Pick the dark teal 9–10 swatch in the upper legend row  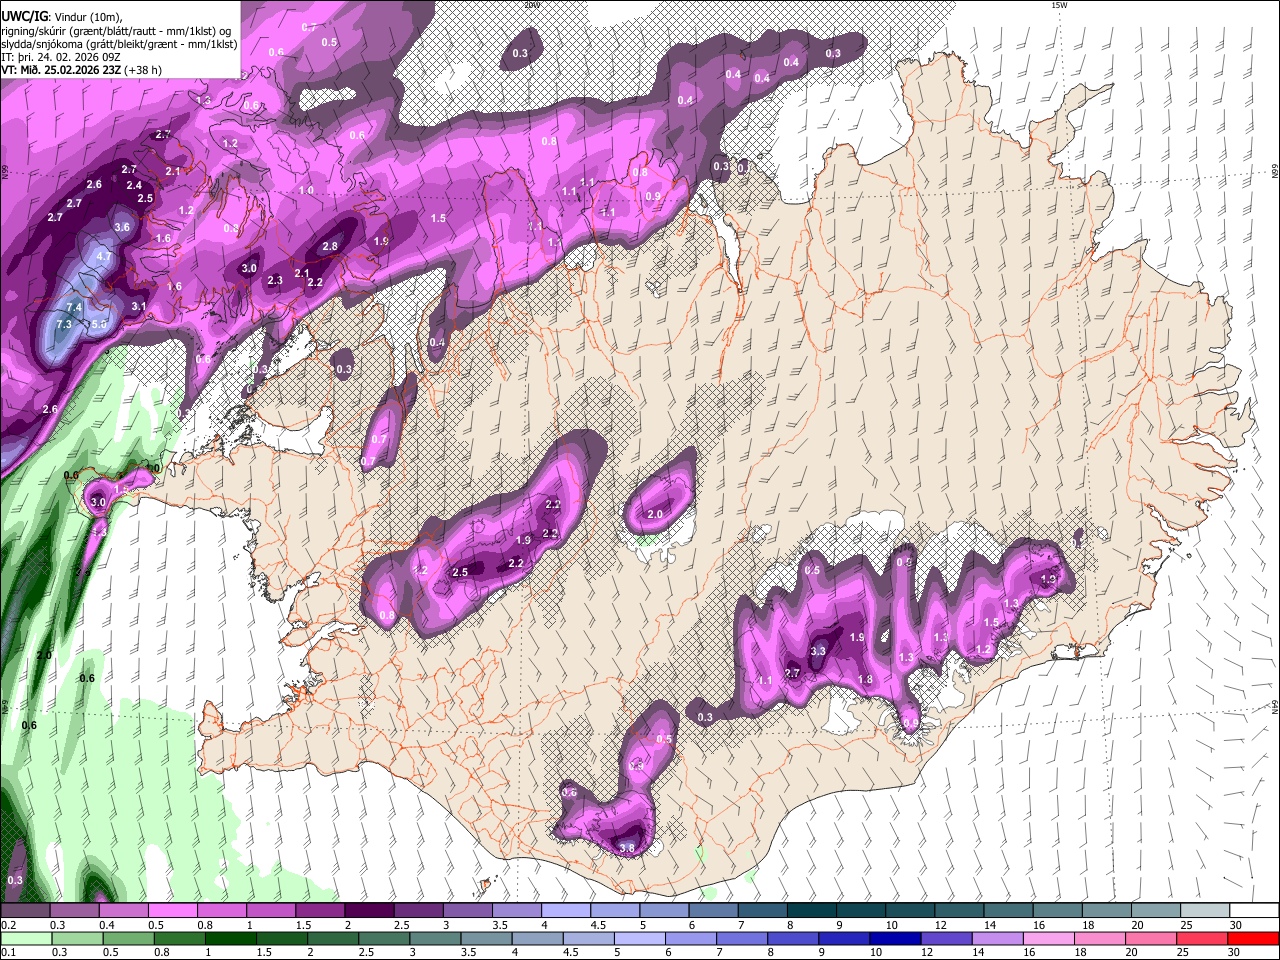(x=861, y=911)
